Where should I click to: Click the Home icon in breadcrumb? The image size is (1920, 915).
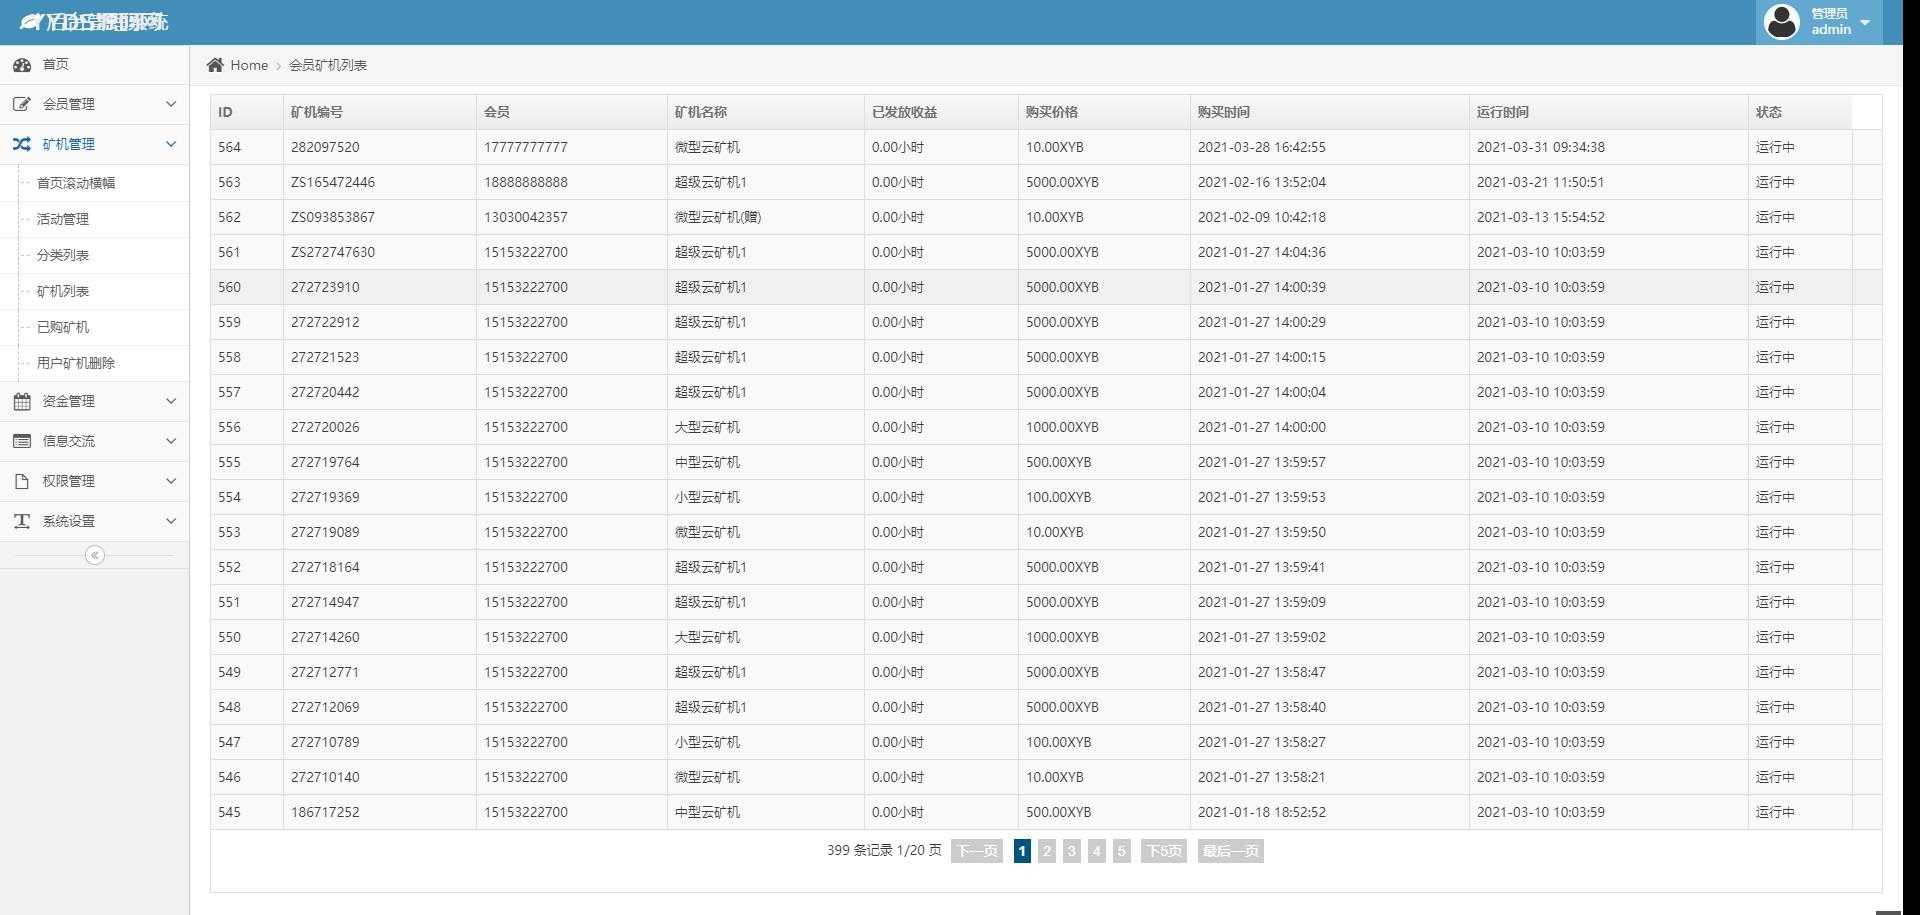pos(215,65)
